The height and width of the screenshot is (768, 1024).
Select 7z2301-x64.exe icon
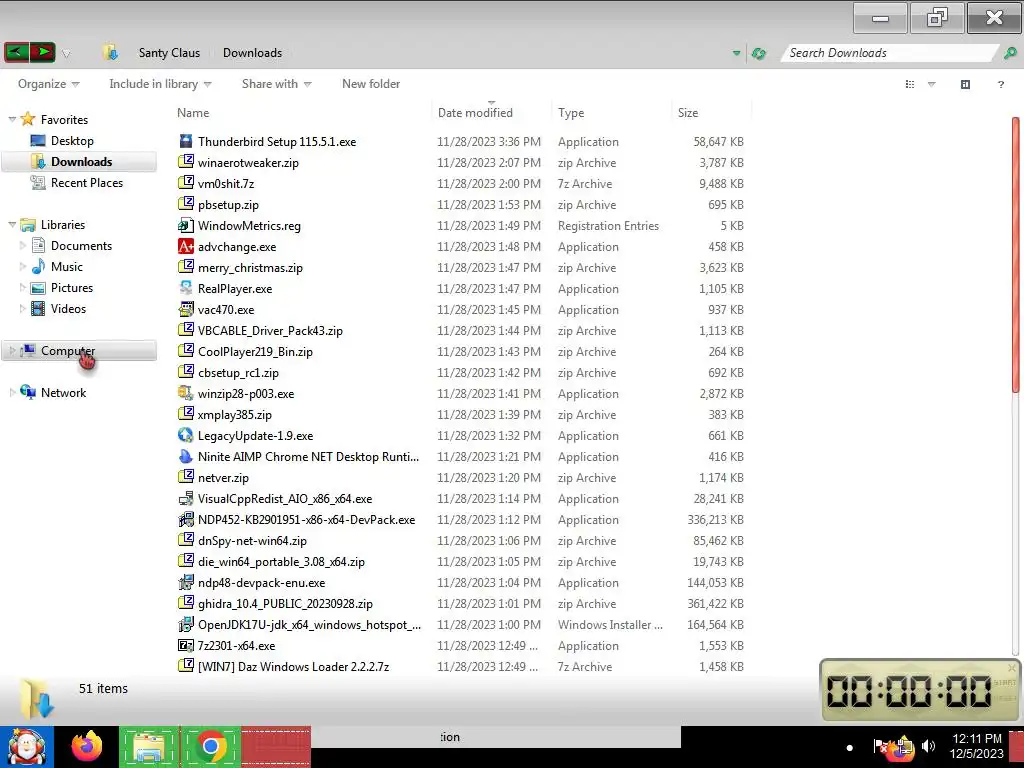(186, 645)
